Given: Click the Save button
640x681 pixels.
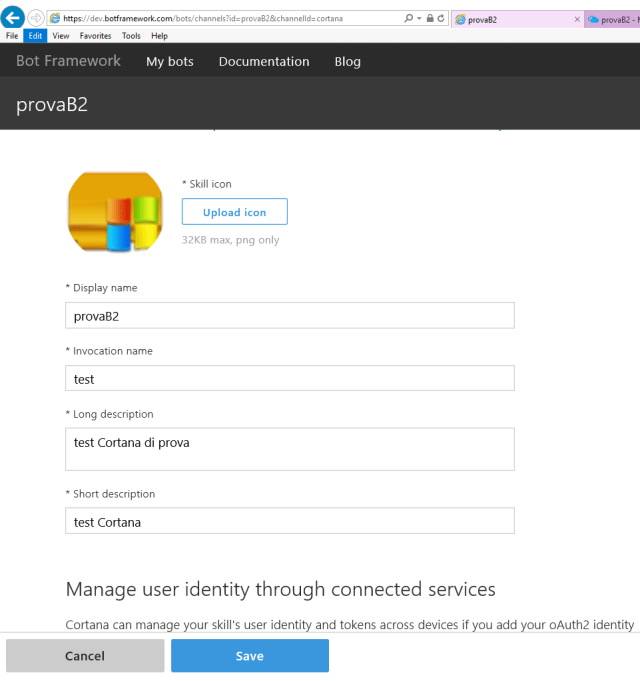Looking at the screenshot, I should (250, 655).
